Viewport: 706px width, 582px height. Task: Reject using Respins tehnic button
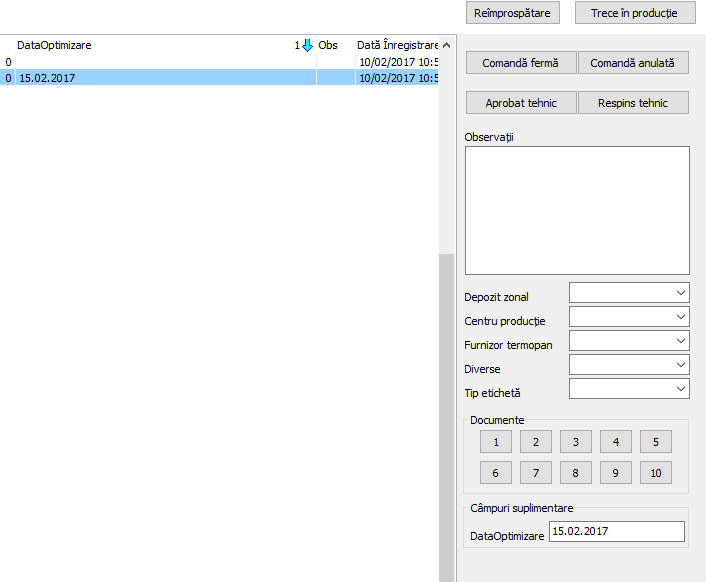pos(633,103)
